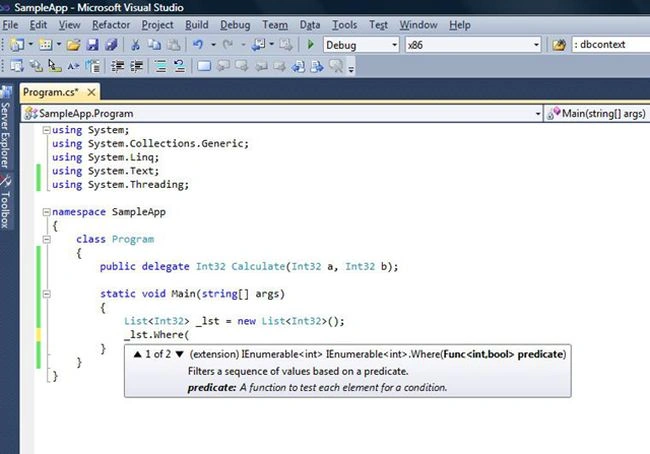Screen dimensions: 650x454
Task: Collapse the Main method outlining block
Action: pos(46,294)
